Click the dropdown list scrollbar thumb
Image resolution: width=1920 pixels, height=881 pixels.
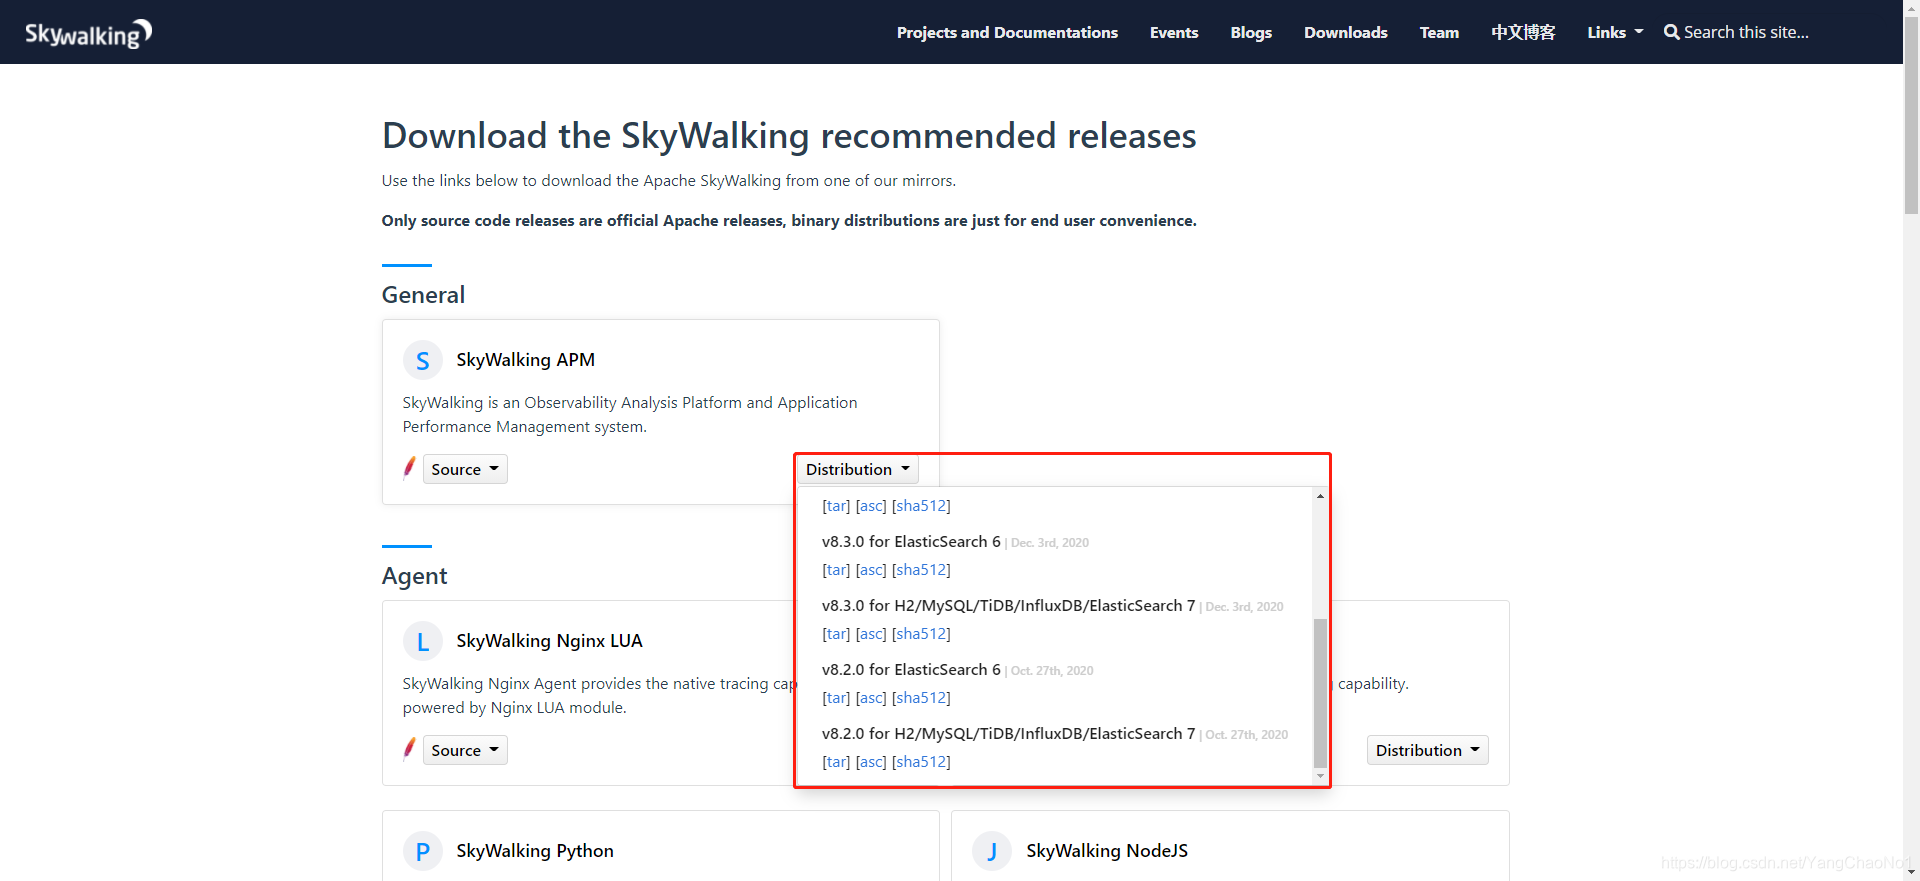click(x=1320, y=692)
